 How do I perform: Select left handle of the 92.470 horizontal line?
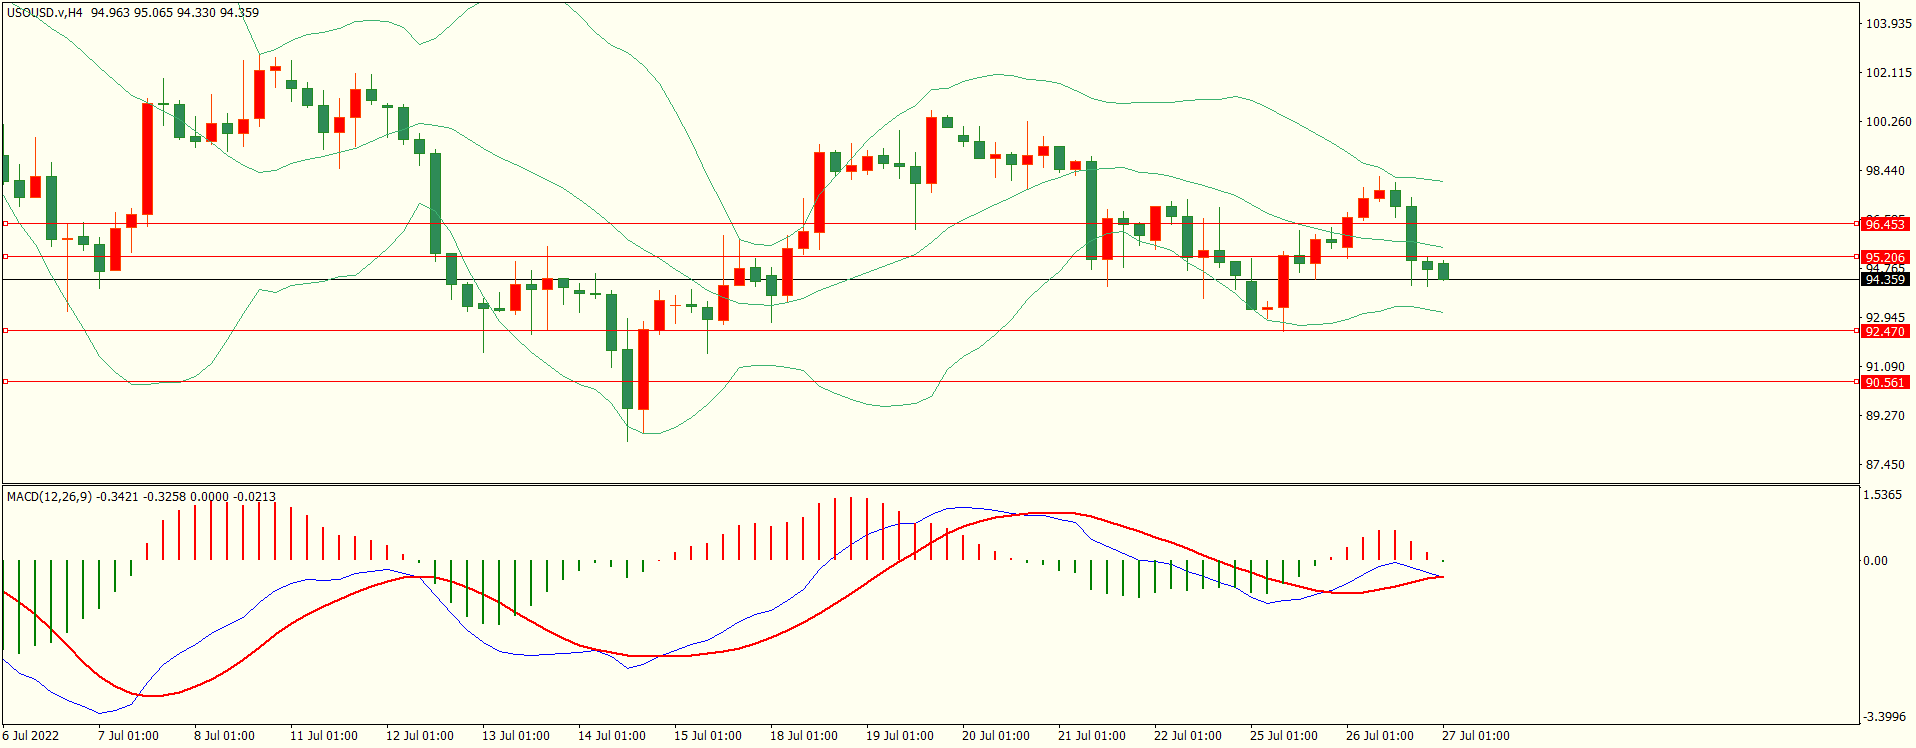[6, 331]
